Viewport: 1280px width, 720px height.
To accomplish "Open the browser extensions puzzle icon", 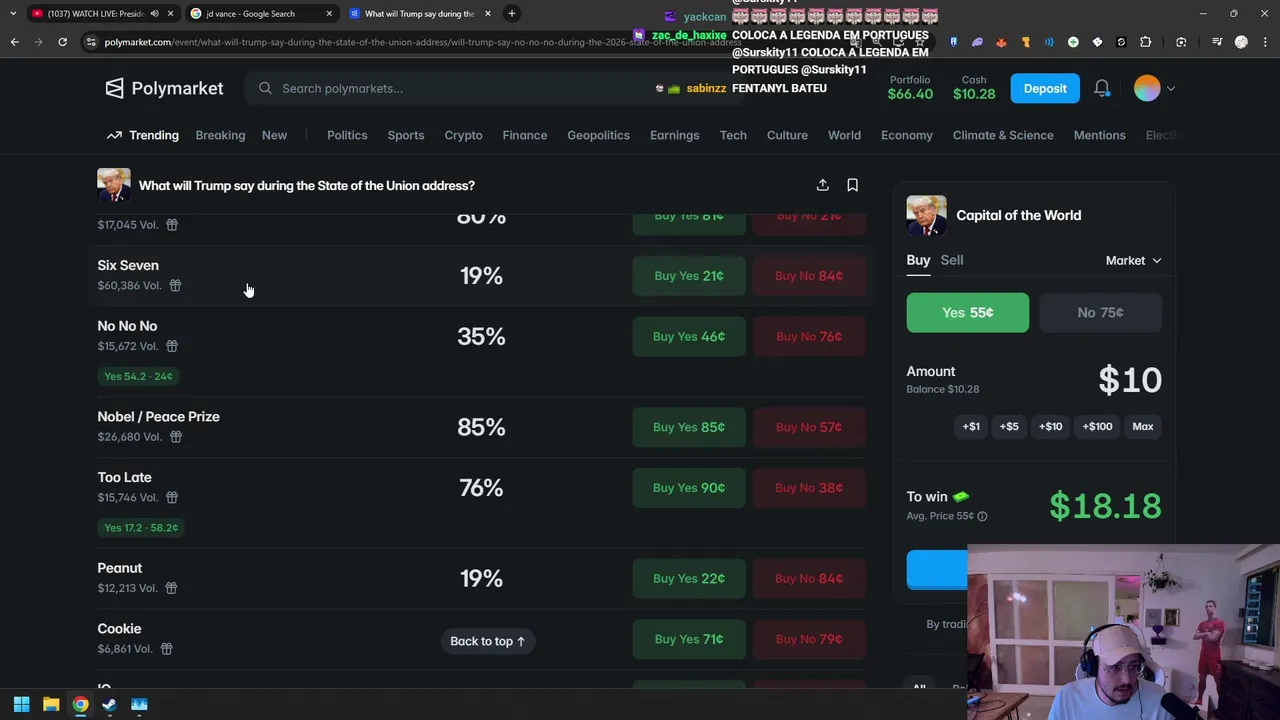I will click(1146, 42).
